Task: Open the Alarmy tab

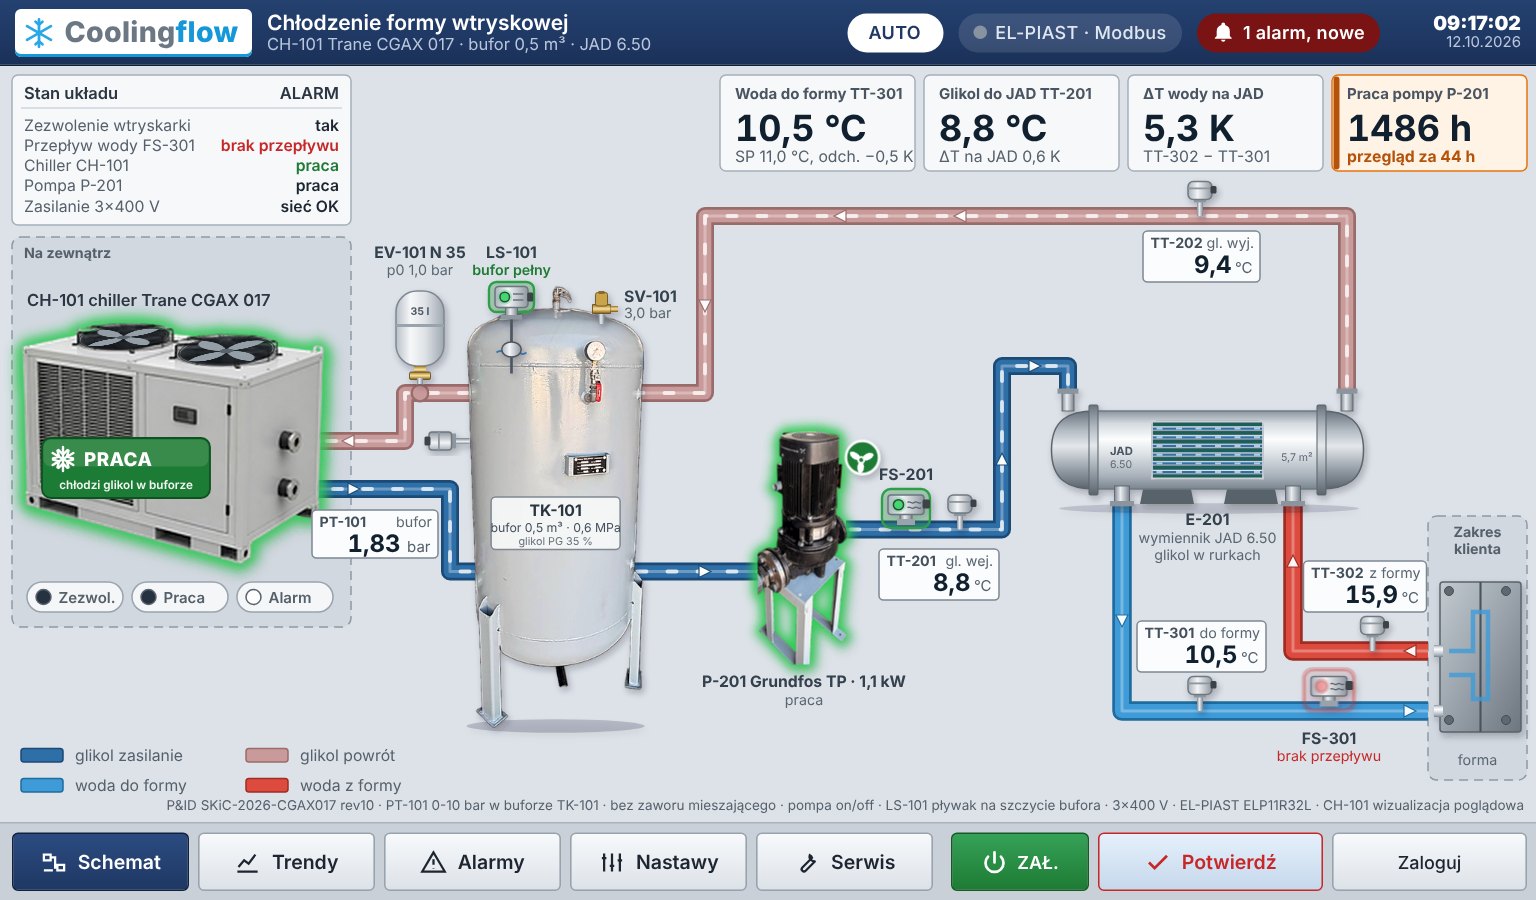Action: [472, 862]
